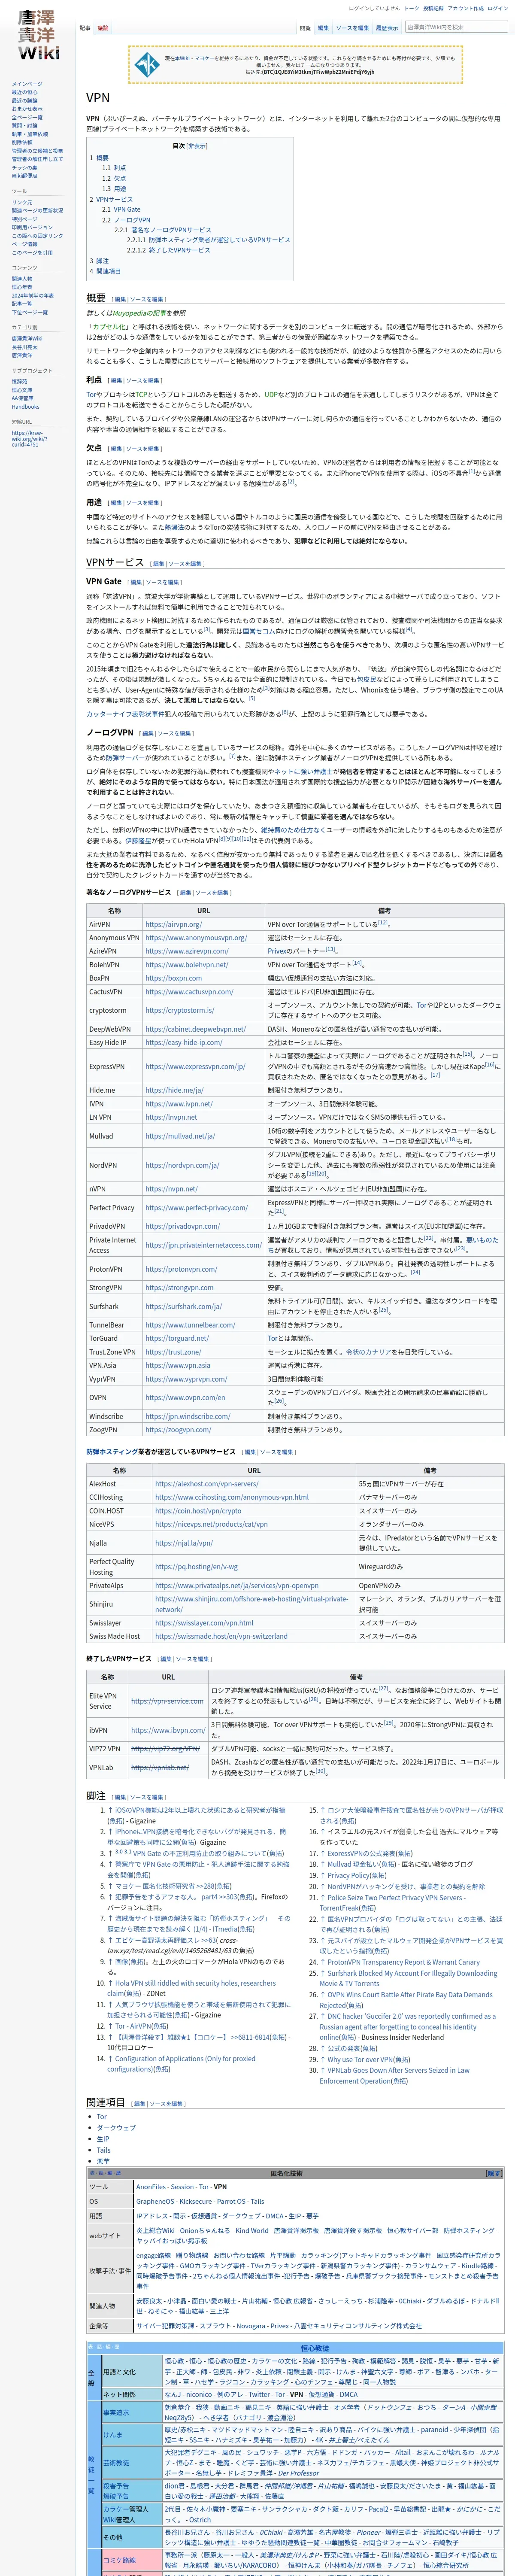Jump to TOC entry 1.3 用途

click(x=114, y=188)
